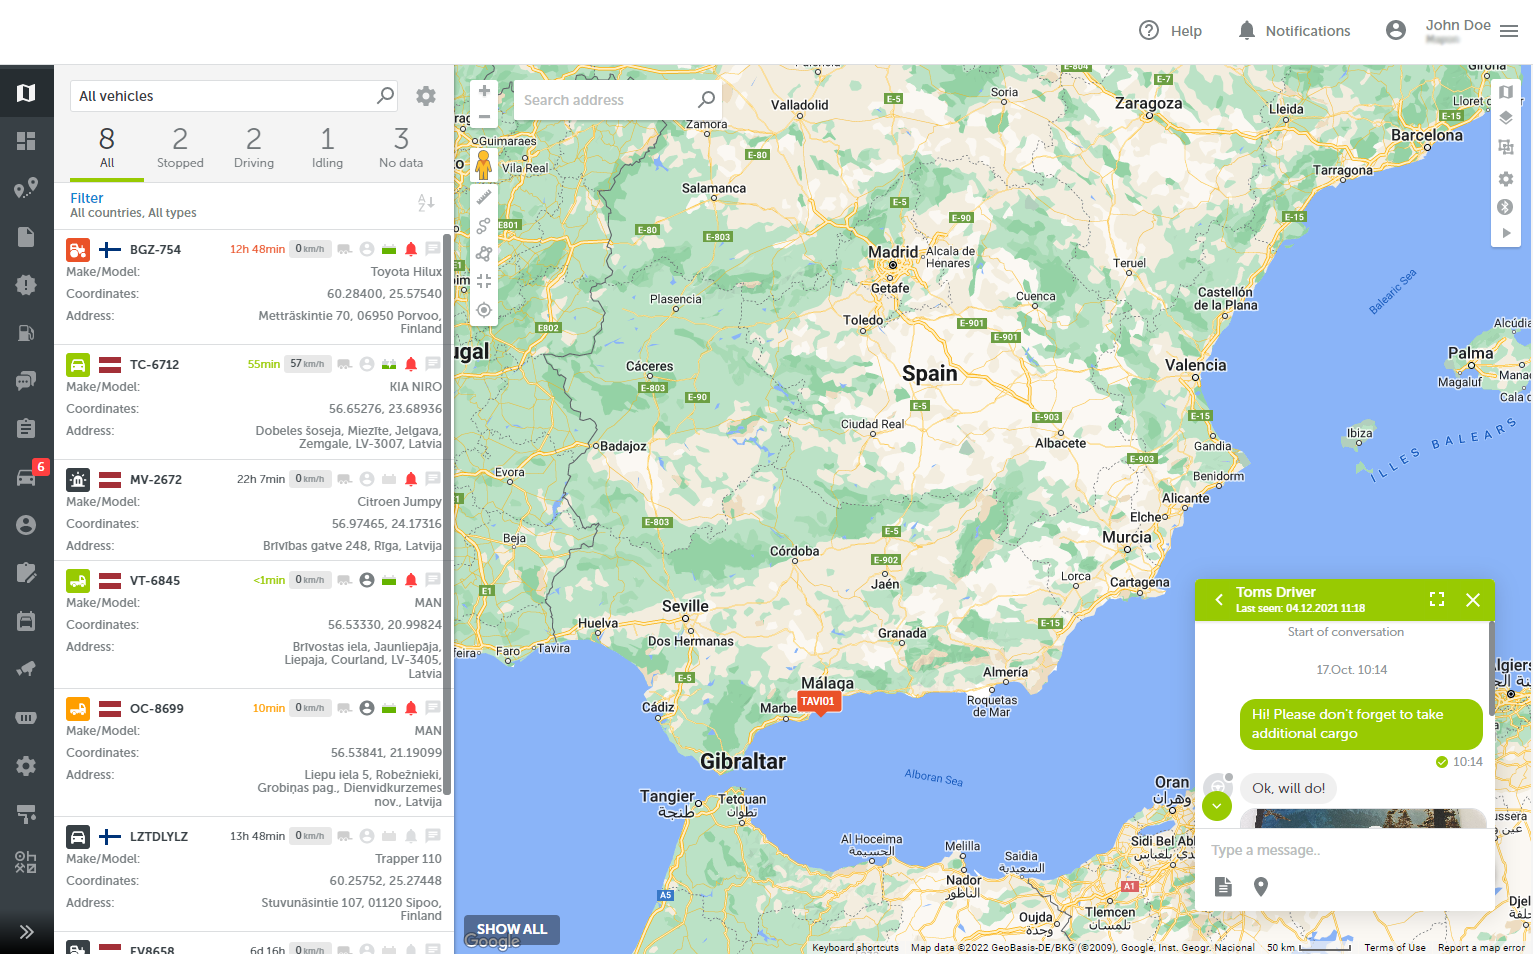Select the Idling vehicles tab
The width and height of the screenshot is (1533, 954).
pyautogui.click(x=327, y=147)
